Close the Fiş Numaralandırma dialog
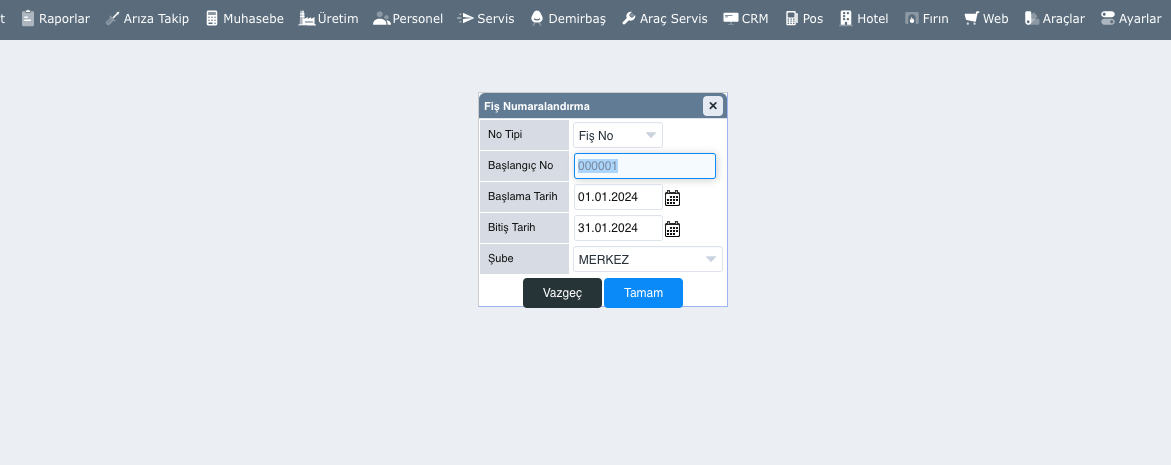1171x465 pixels. [712, 106]
